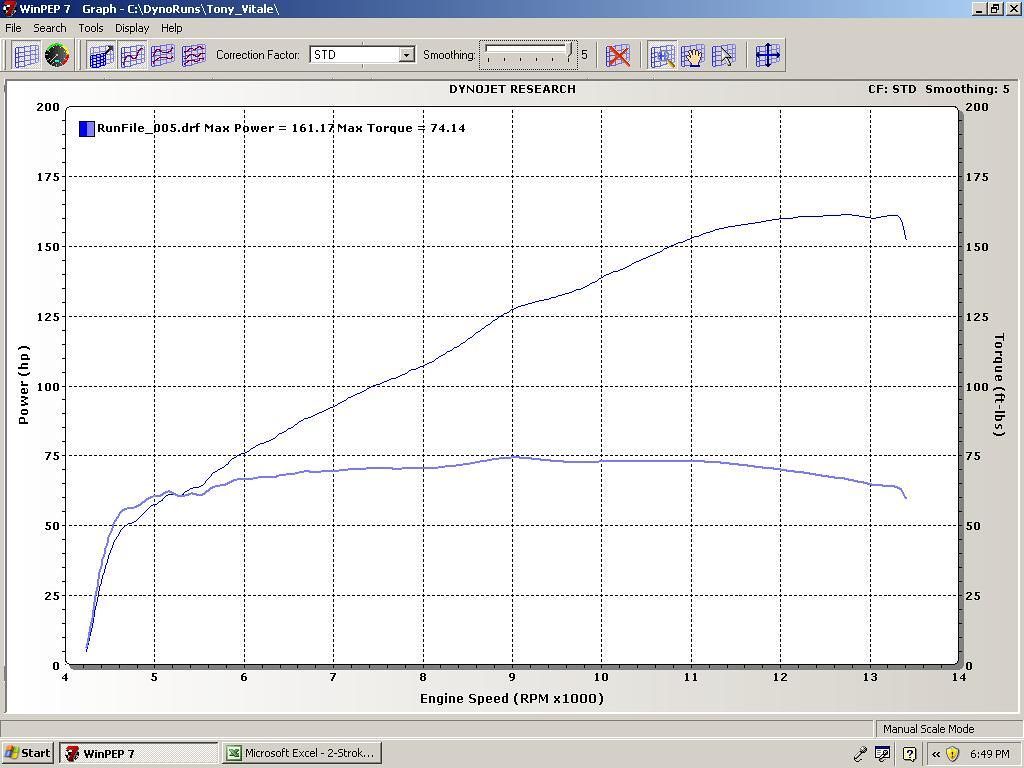Click the language bar help question icon

click(x=909, y=754)
